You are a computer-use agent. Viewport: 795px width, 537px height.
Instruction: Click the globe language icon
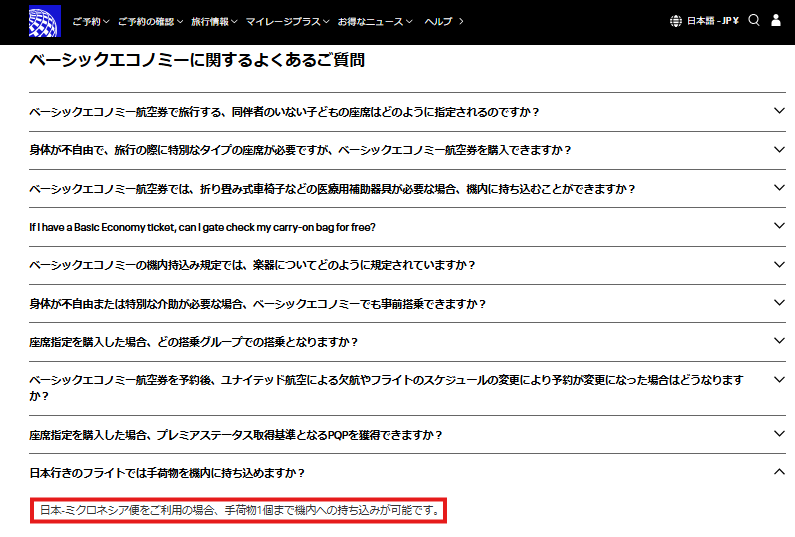676,21
